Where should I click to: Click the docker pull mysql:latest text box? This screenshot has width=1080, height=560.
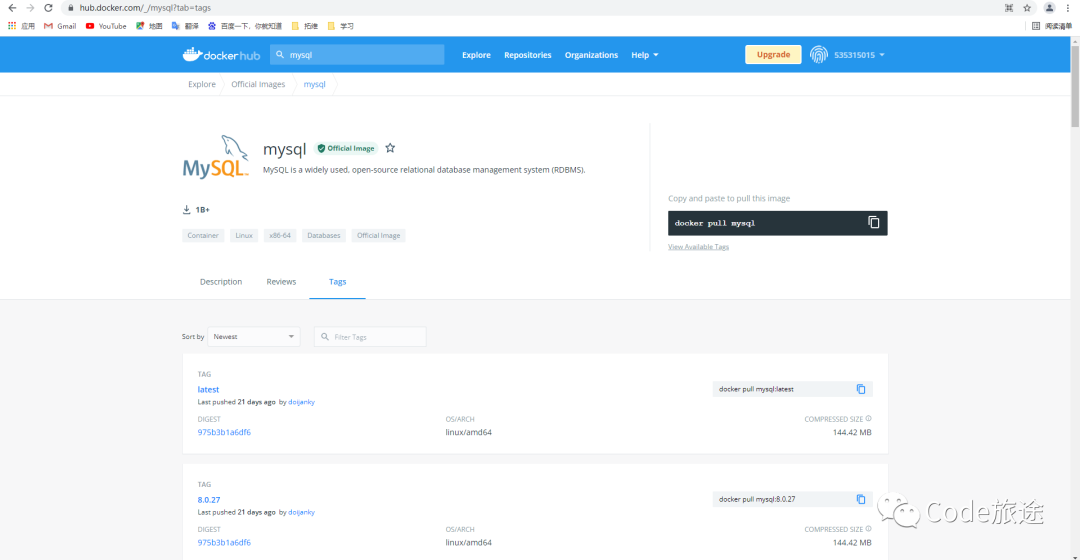coord(792,389)
